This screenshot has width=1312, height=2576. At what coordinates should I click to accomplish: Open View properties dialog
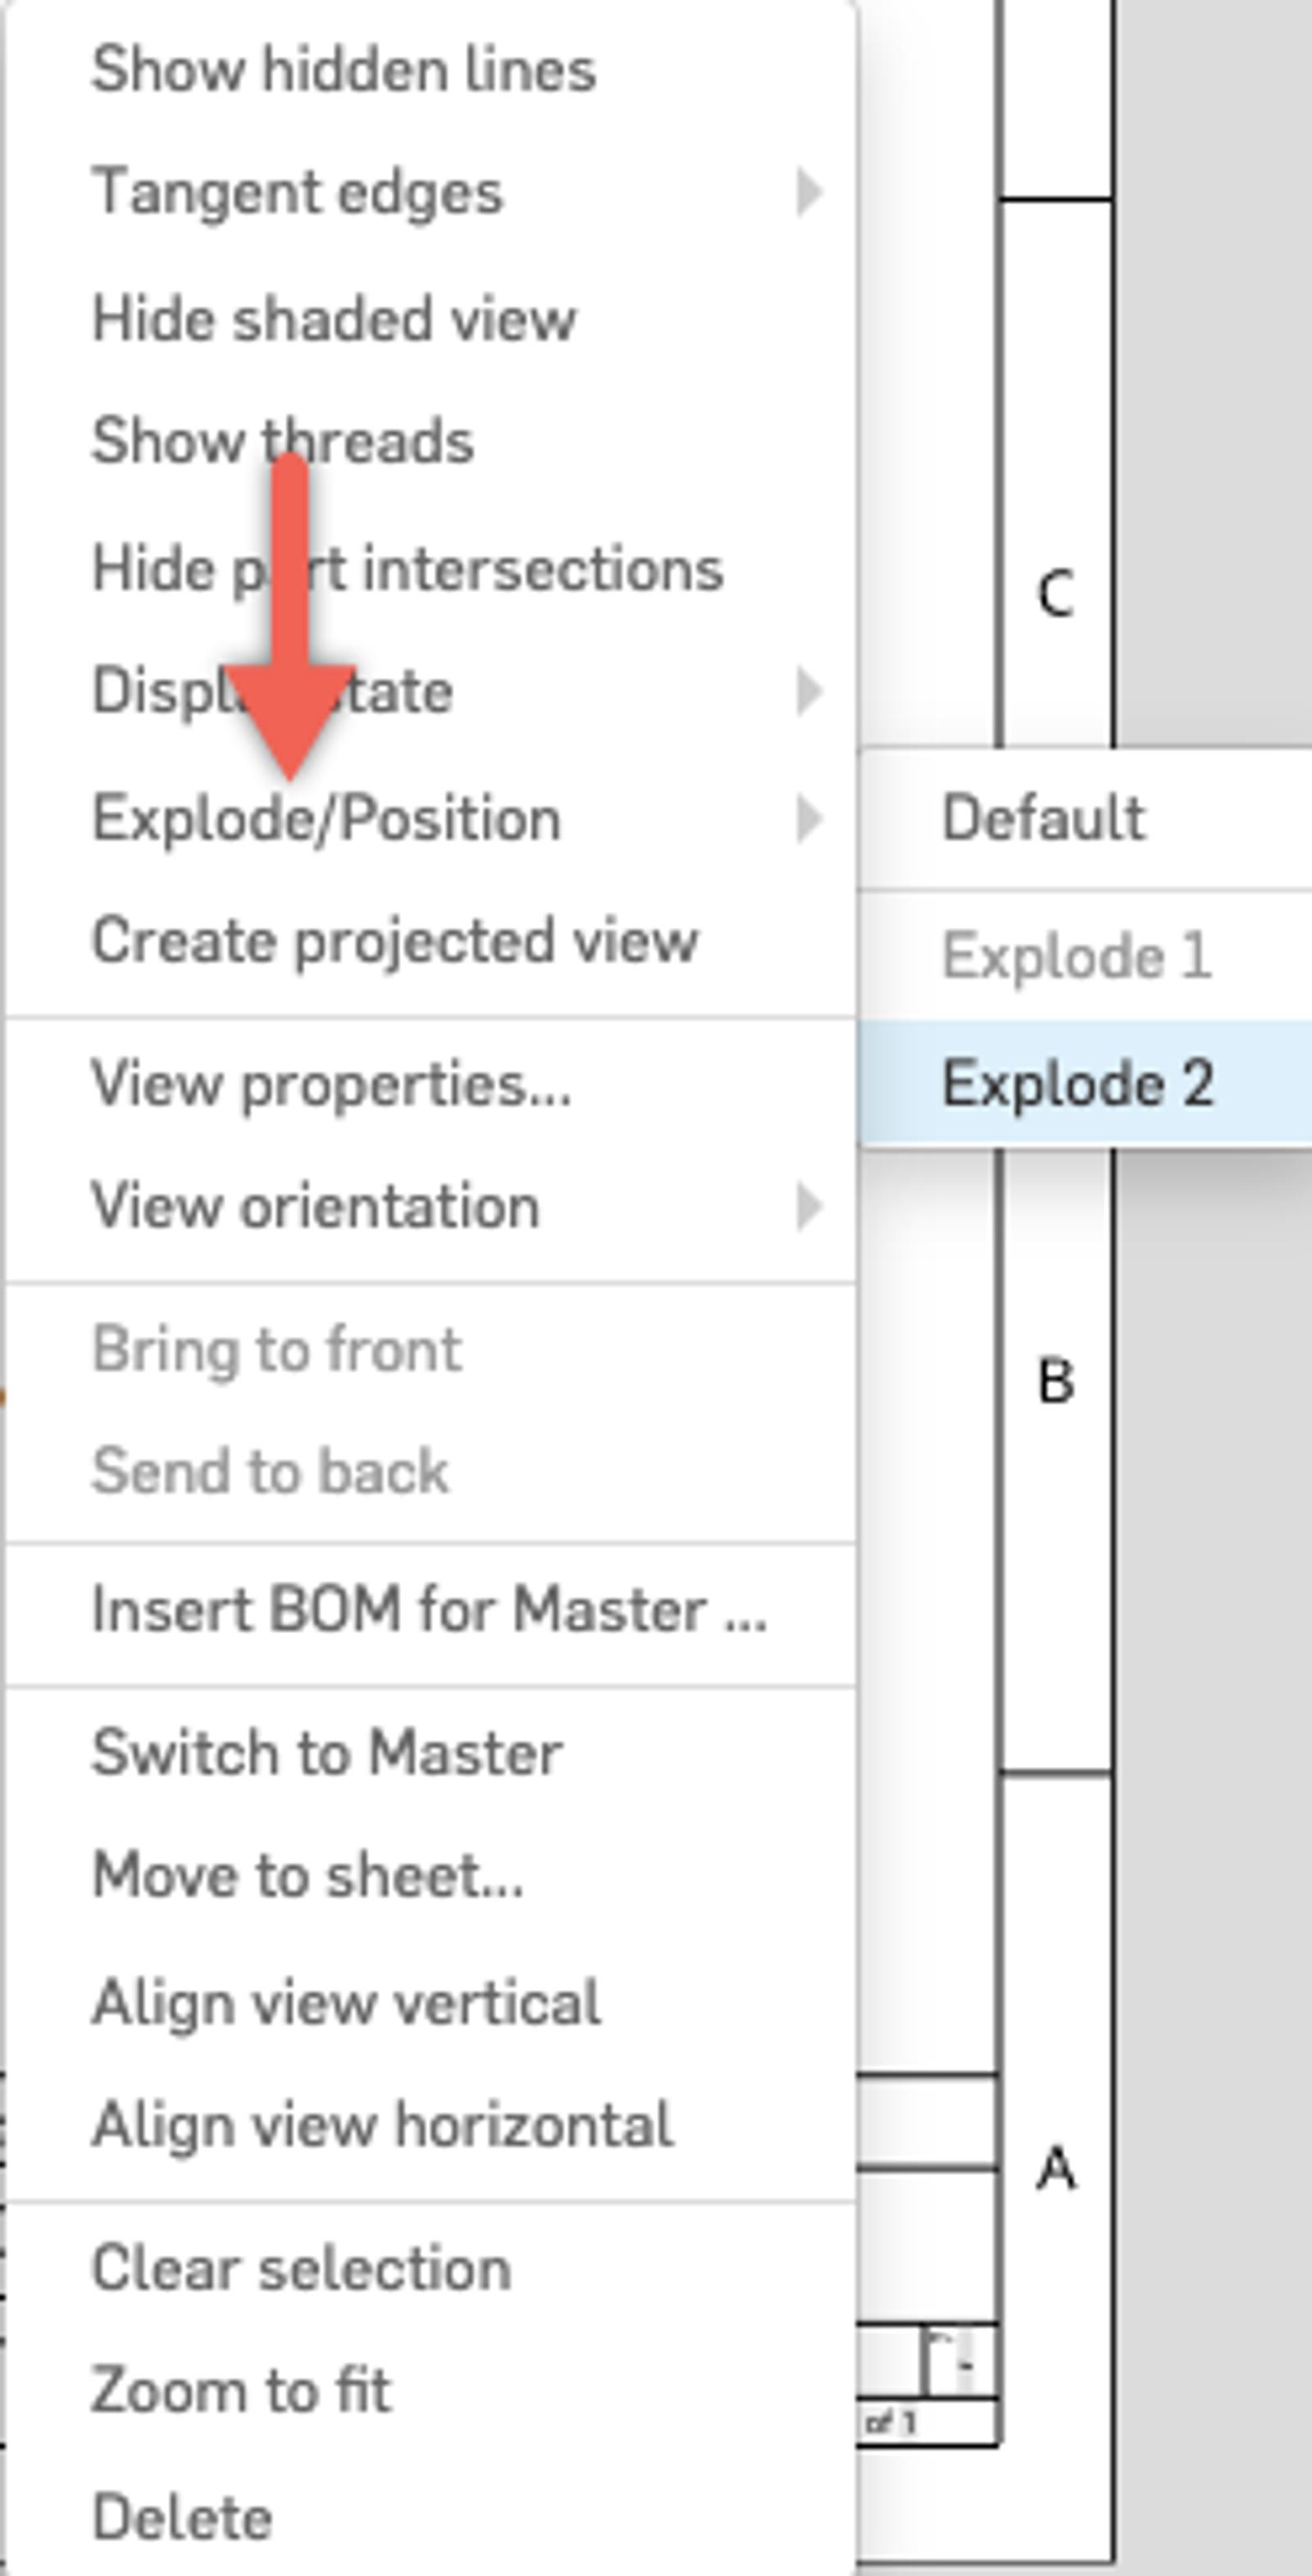[331, 1084]
